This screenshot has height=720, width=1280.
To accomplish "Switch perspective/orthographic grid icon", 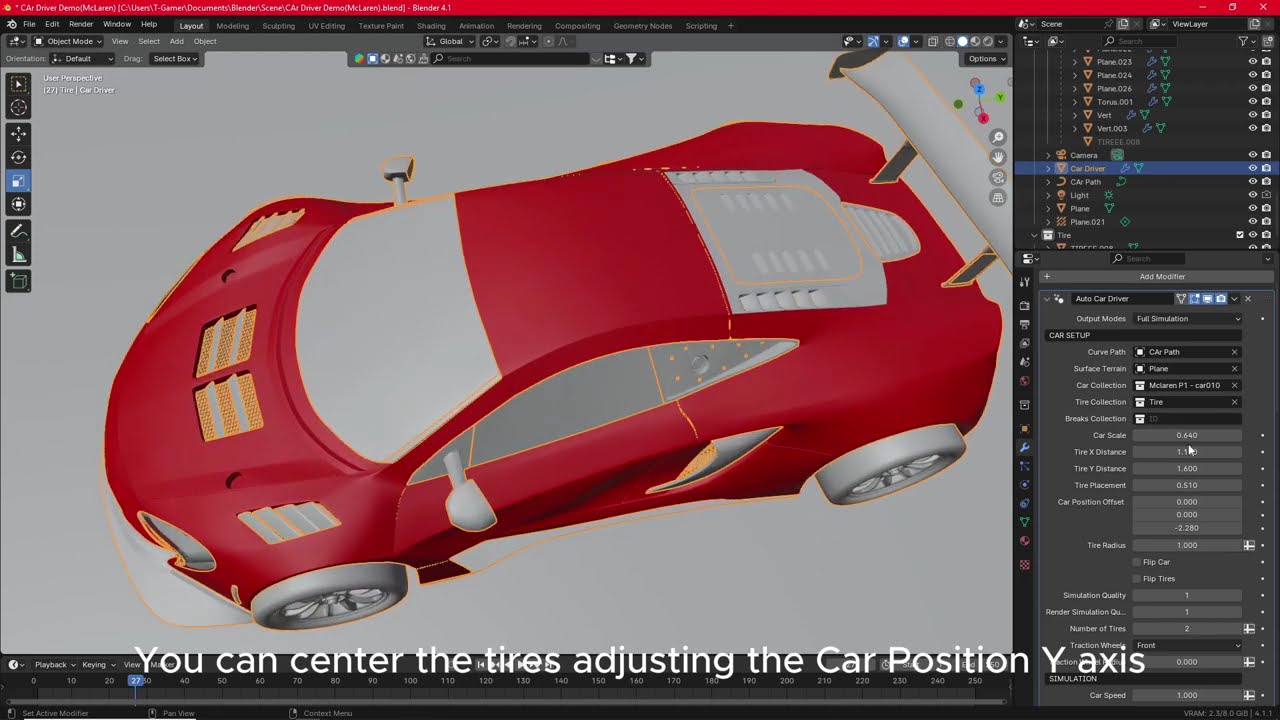I will click(998, 198).
